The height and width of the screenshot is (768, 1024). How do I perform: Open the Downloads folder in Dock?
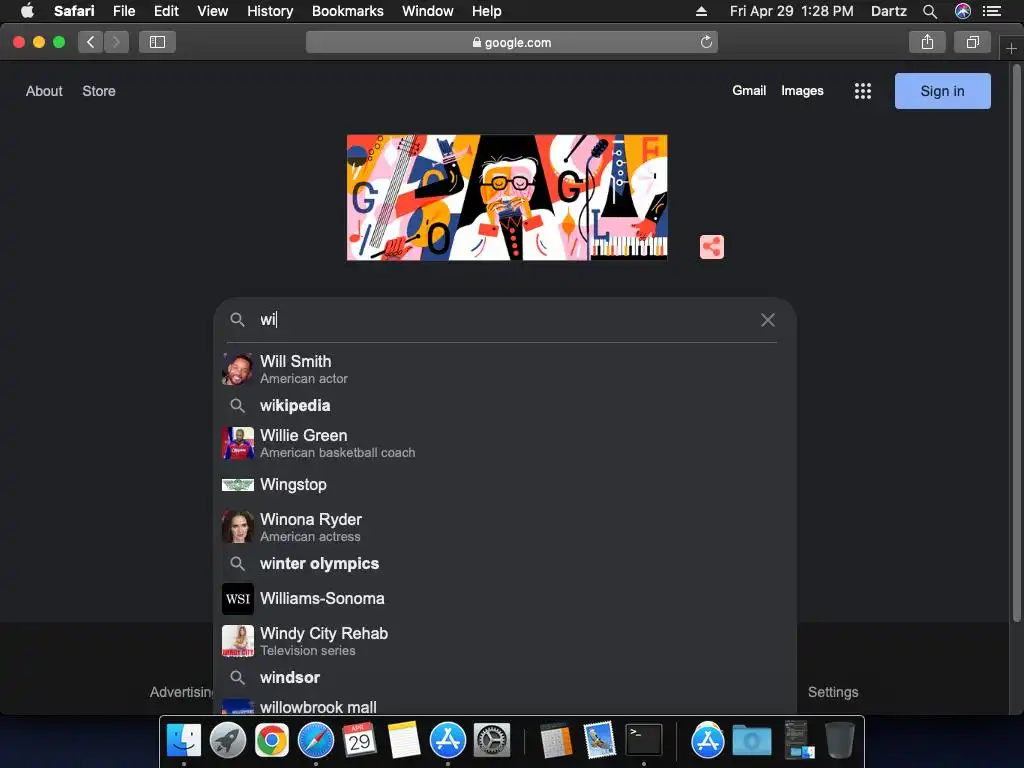[x=752, y=740]
